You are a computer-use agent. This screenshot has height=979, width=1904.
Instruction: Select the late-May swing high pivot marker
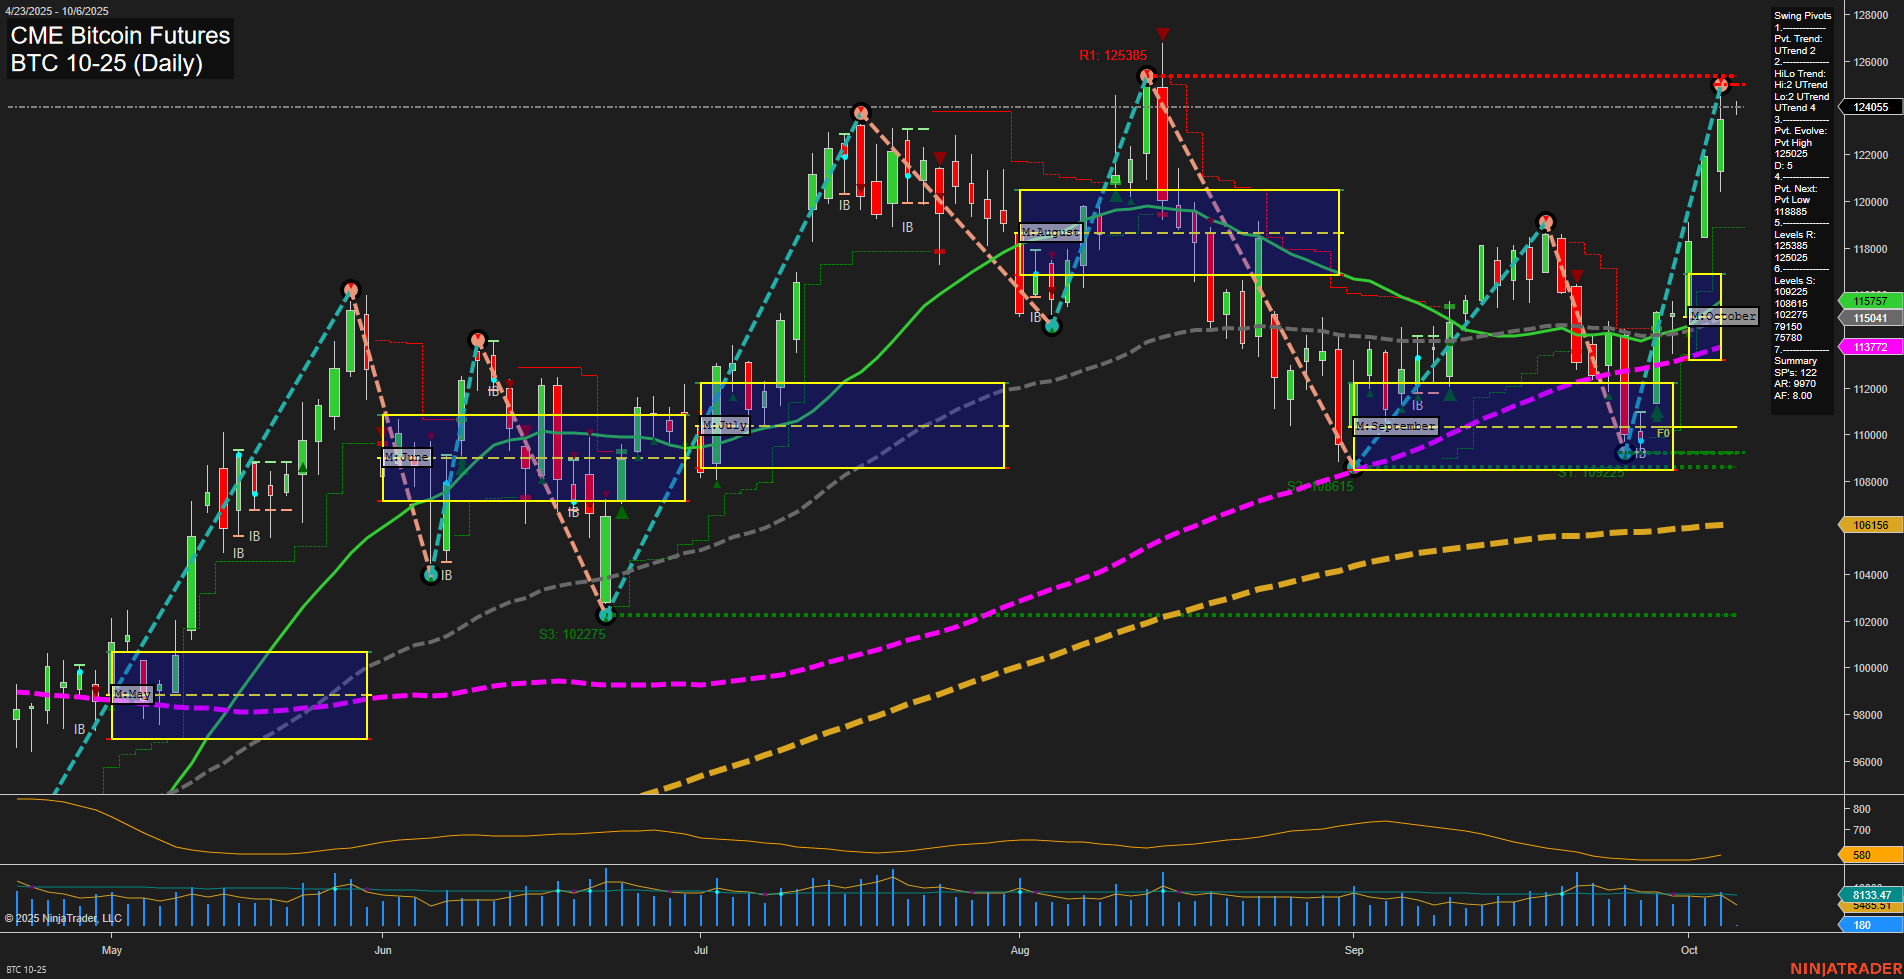[x=350, y=290]
